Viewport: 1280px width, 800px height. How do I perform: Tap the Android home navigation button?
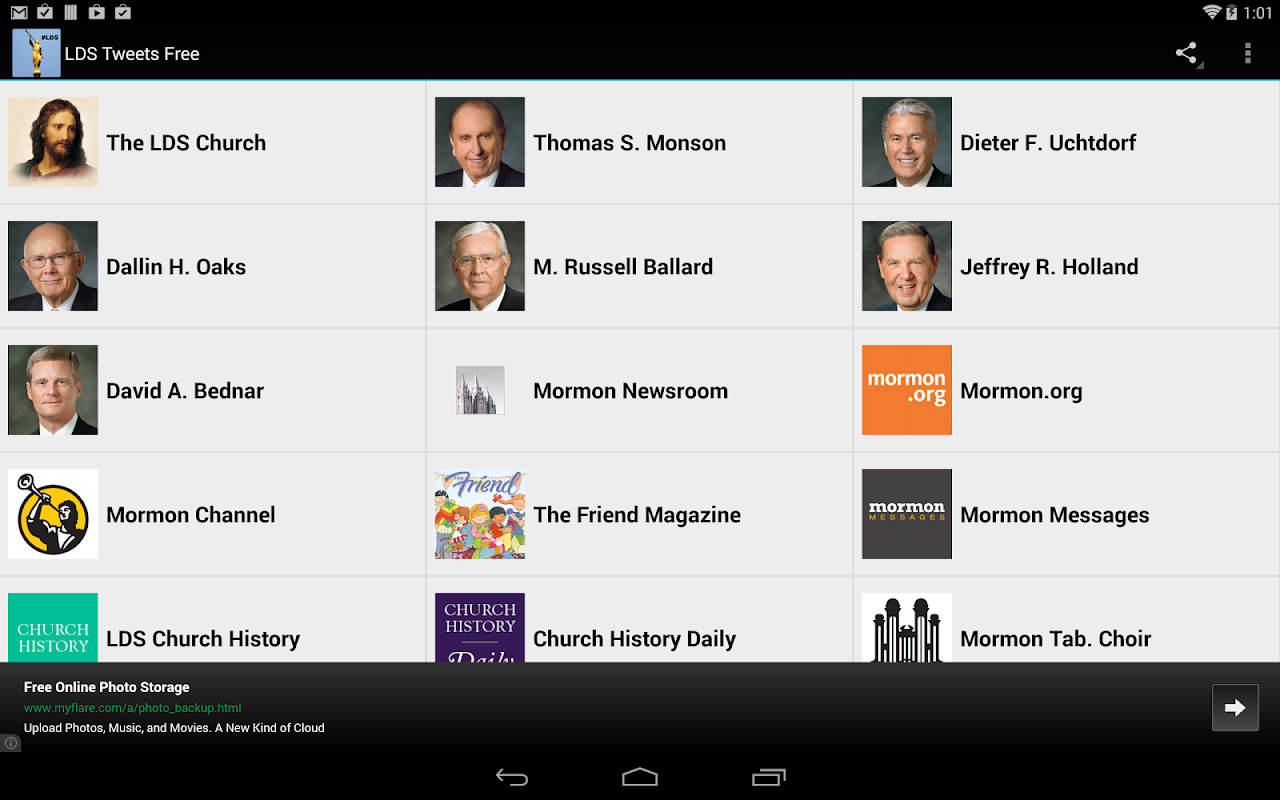coord(640,777)
